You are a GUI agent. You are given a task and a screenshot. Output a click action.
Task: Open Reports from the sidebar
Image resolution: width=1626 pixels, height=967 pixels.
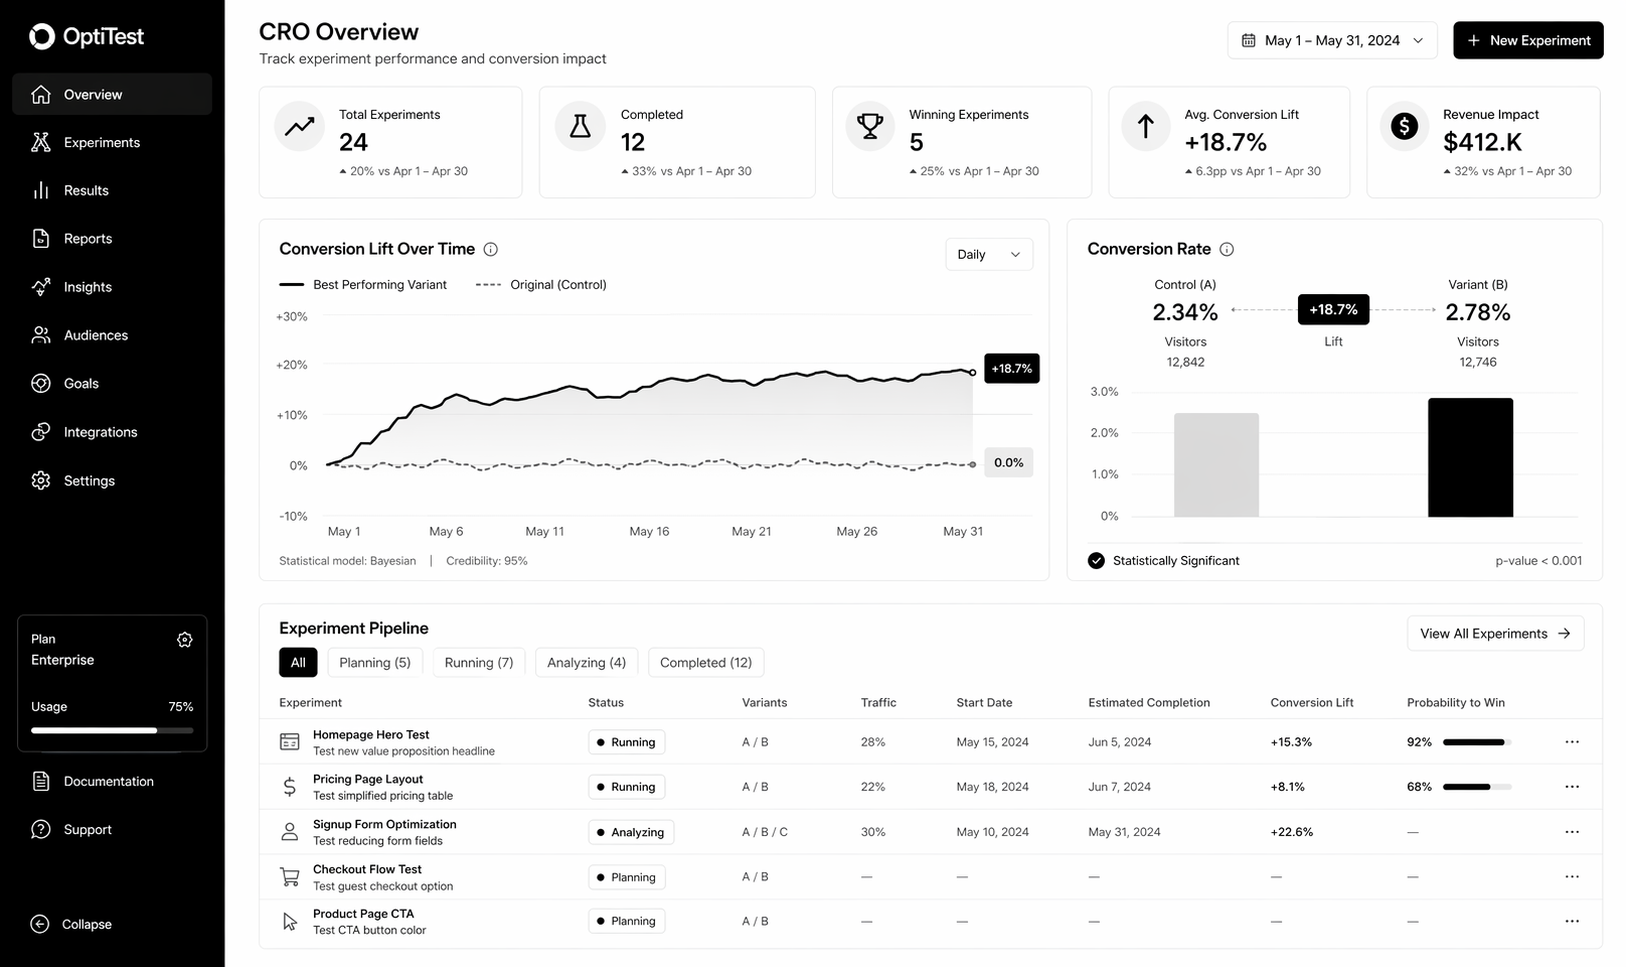click(x=86, y=238)
